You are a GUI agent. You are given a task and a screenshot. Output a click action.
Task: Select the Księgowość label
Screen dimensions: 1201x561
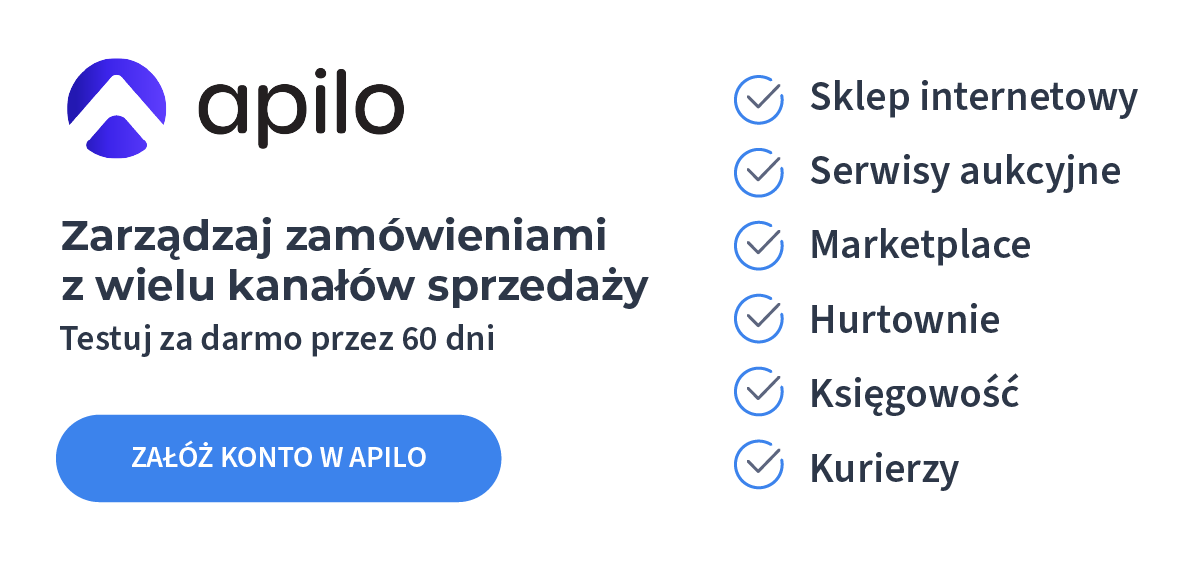click(914, 393)
